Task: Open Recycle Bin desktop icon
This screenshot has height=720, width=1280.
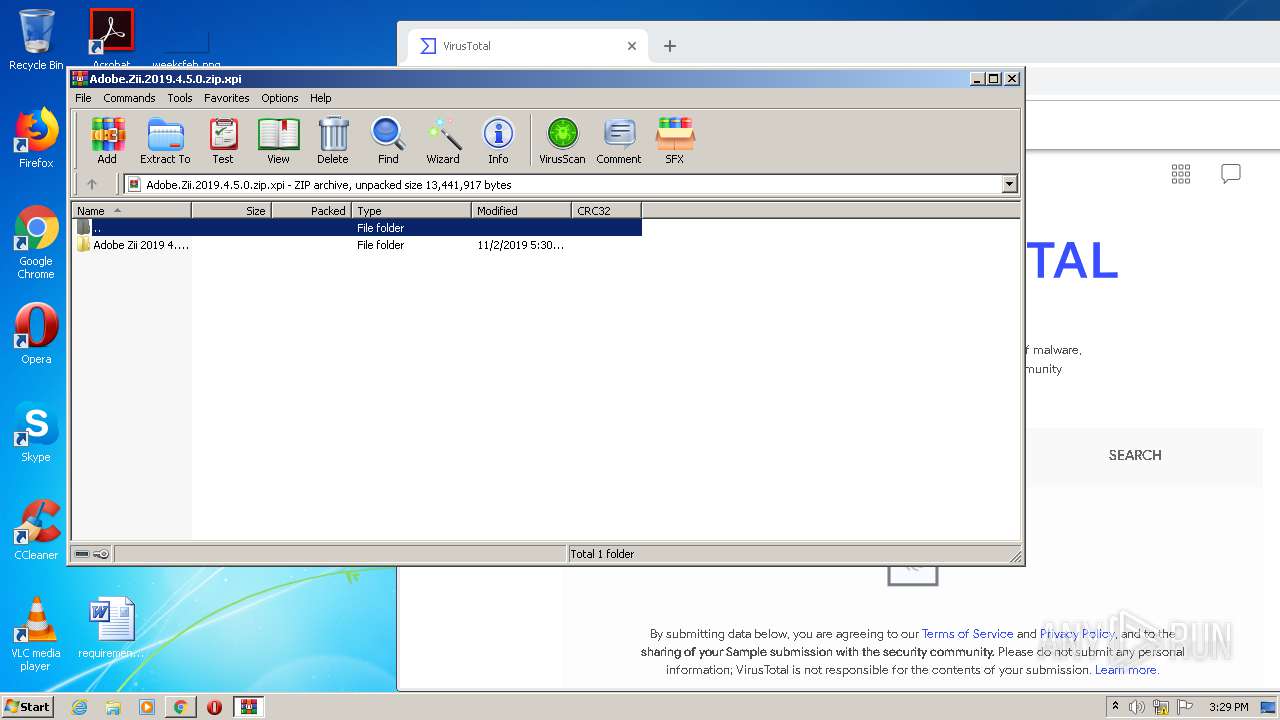Action: coord(36,40)
